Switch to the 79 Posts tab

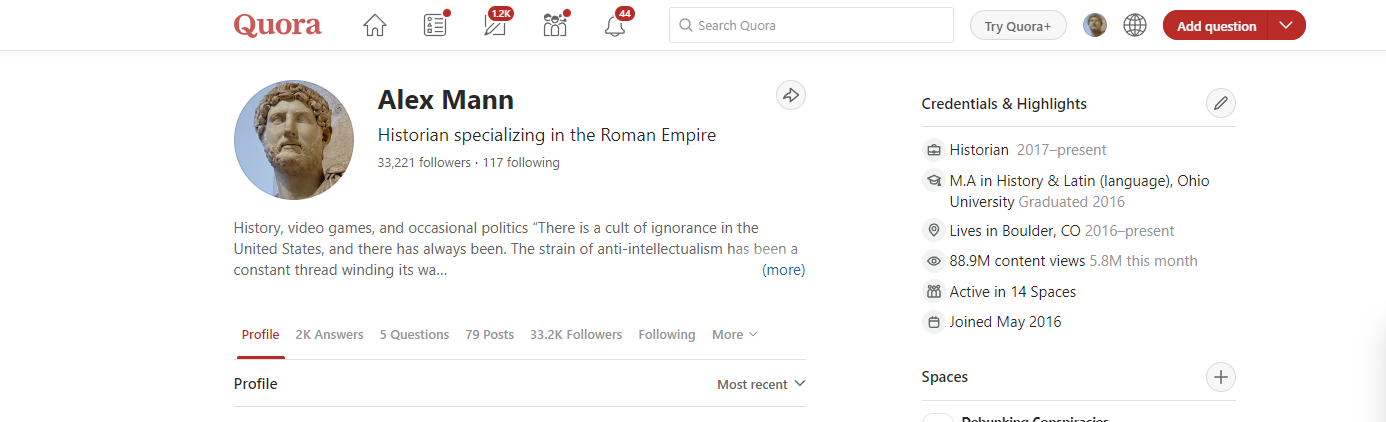point(489,335)
